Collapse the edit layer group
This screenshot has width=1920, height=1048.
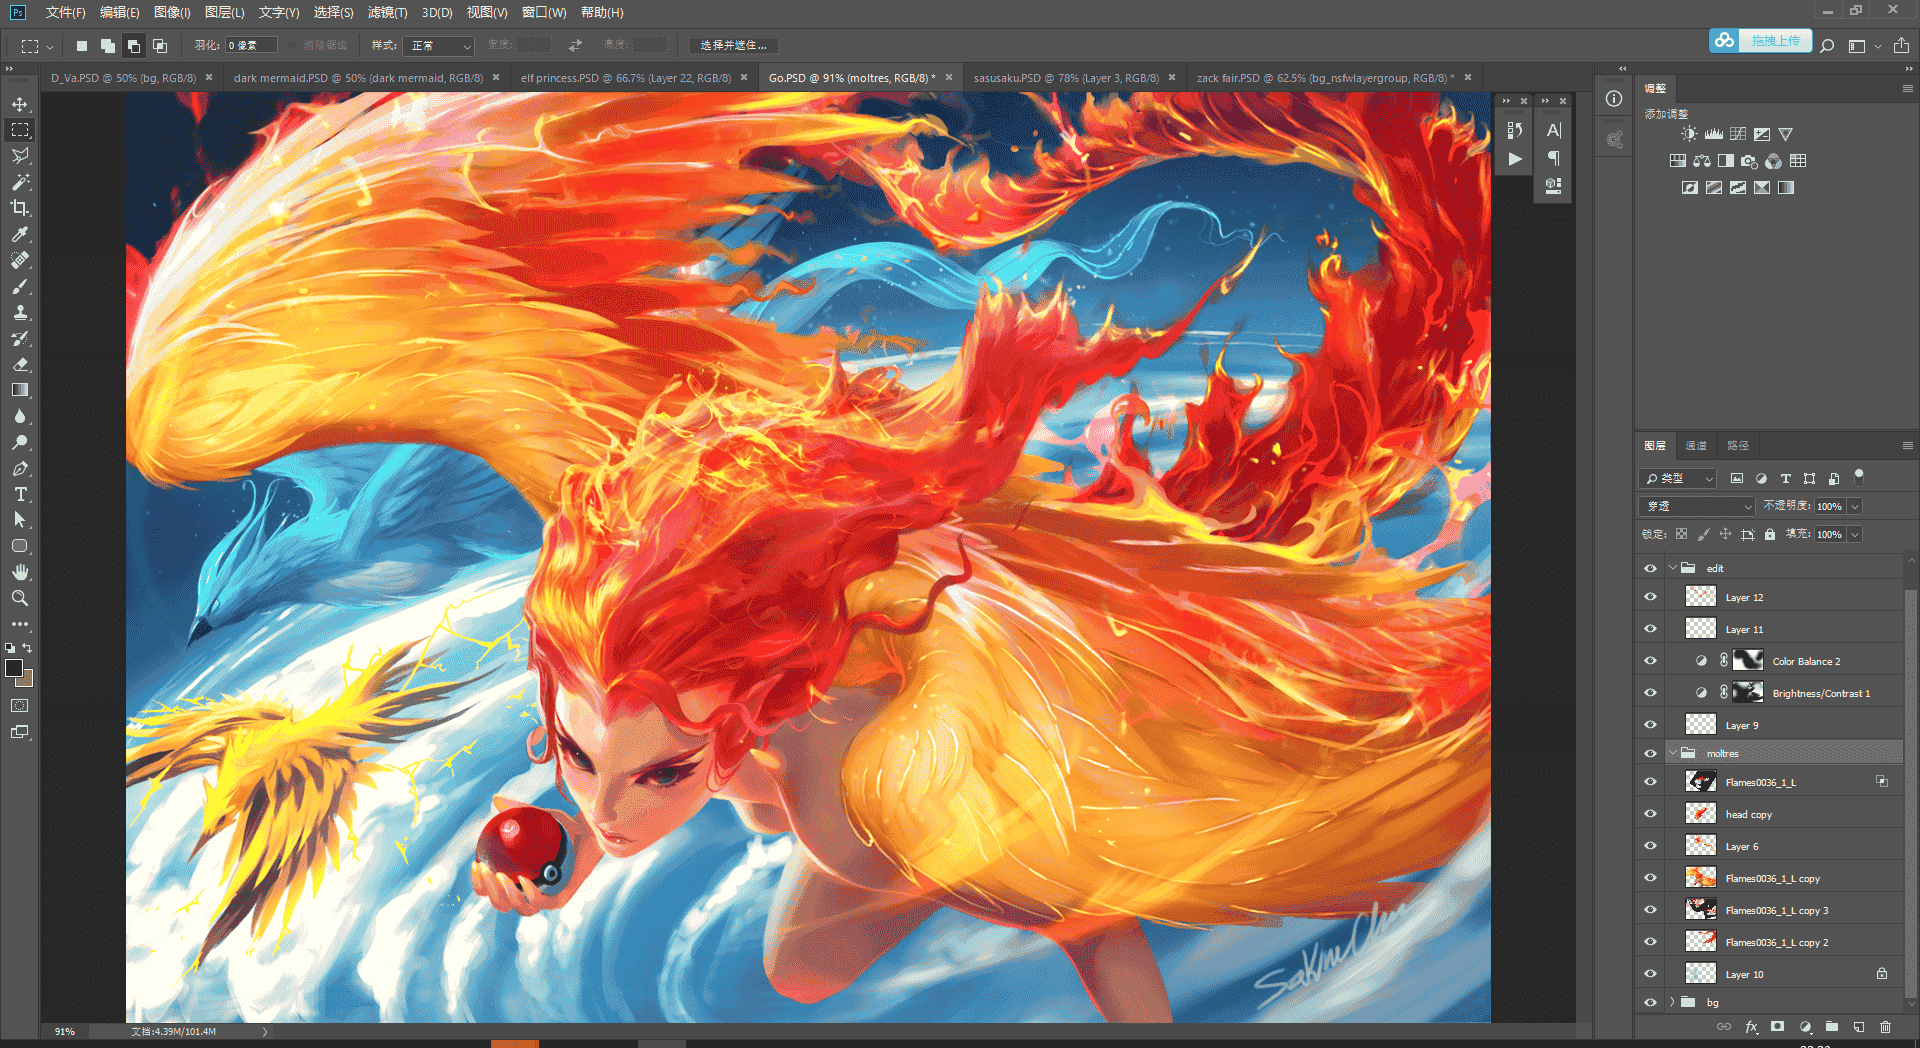click(x=1673, y=568)
